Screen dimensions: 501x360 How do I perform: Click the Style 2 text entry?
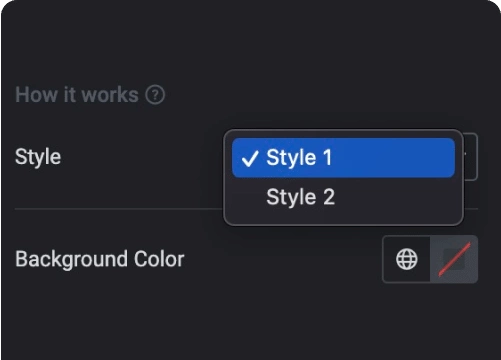point(300,197)
